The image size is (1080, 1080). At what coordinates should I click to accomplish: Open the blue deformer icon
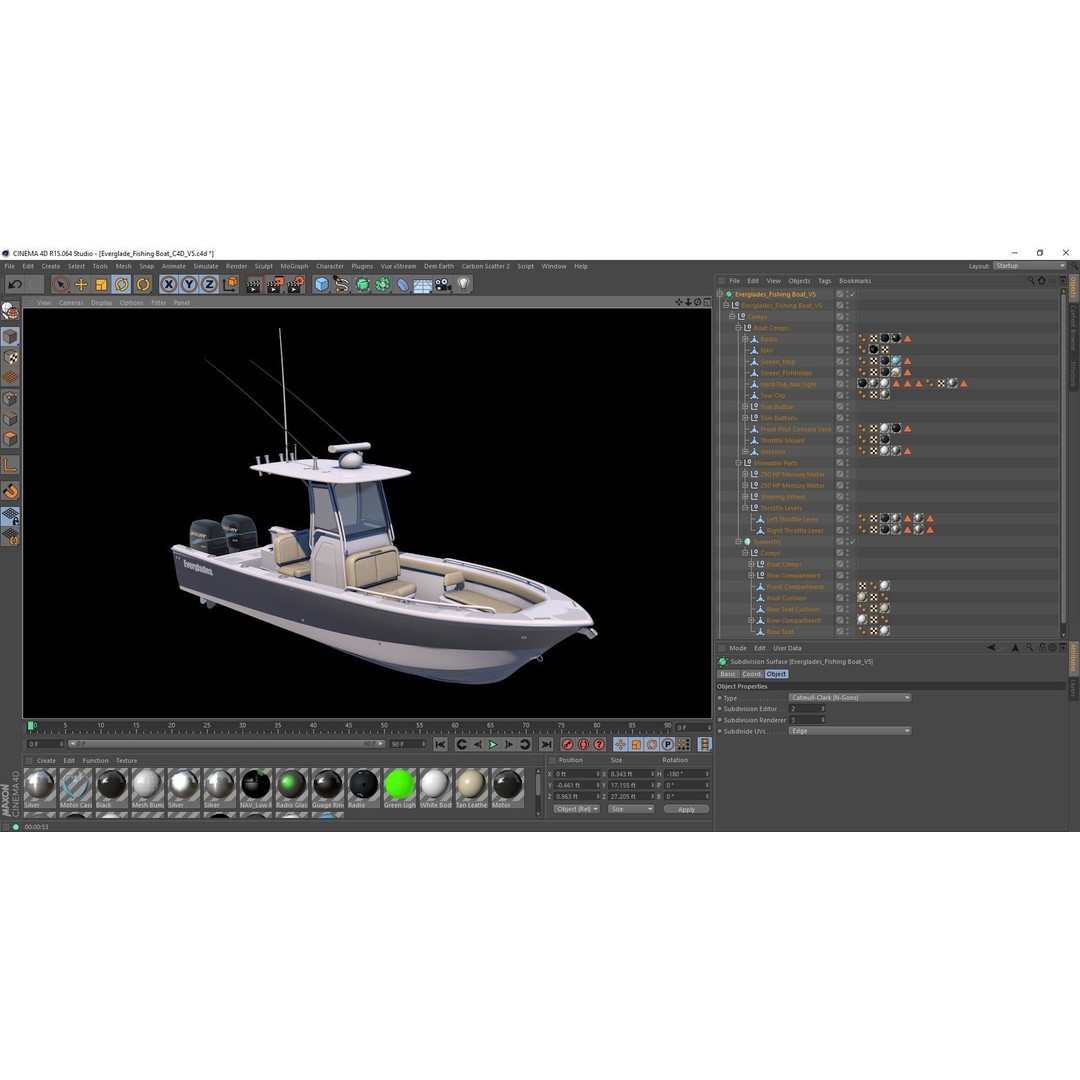coord(403,284)
